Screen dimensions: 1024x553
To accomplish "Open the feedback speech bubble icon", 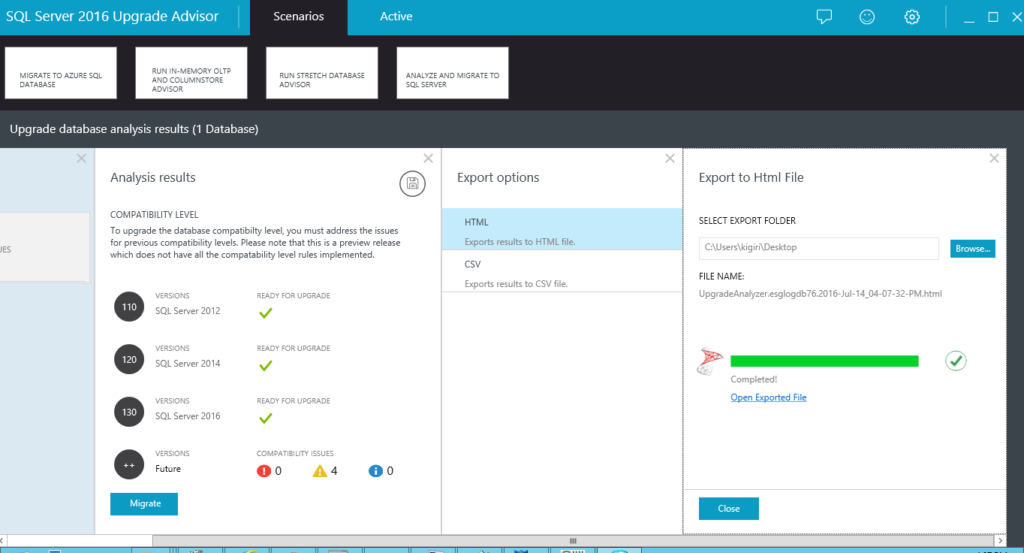I will coord(824,17).
